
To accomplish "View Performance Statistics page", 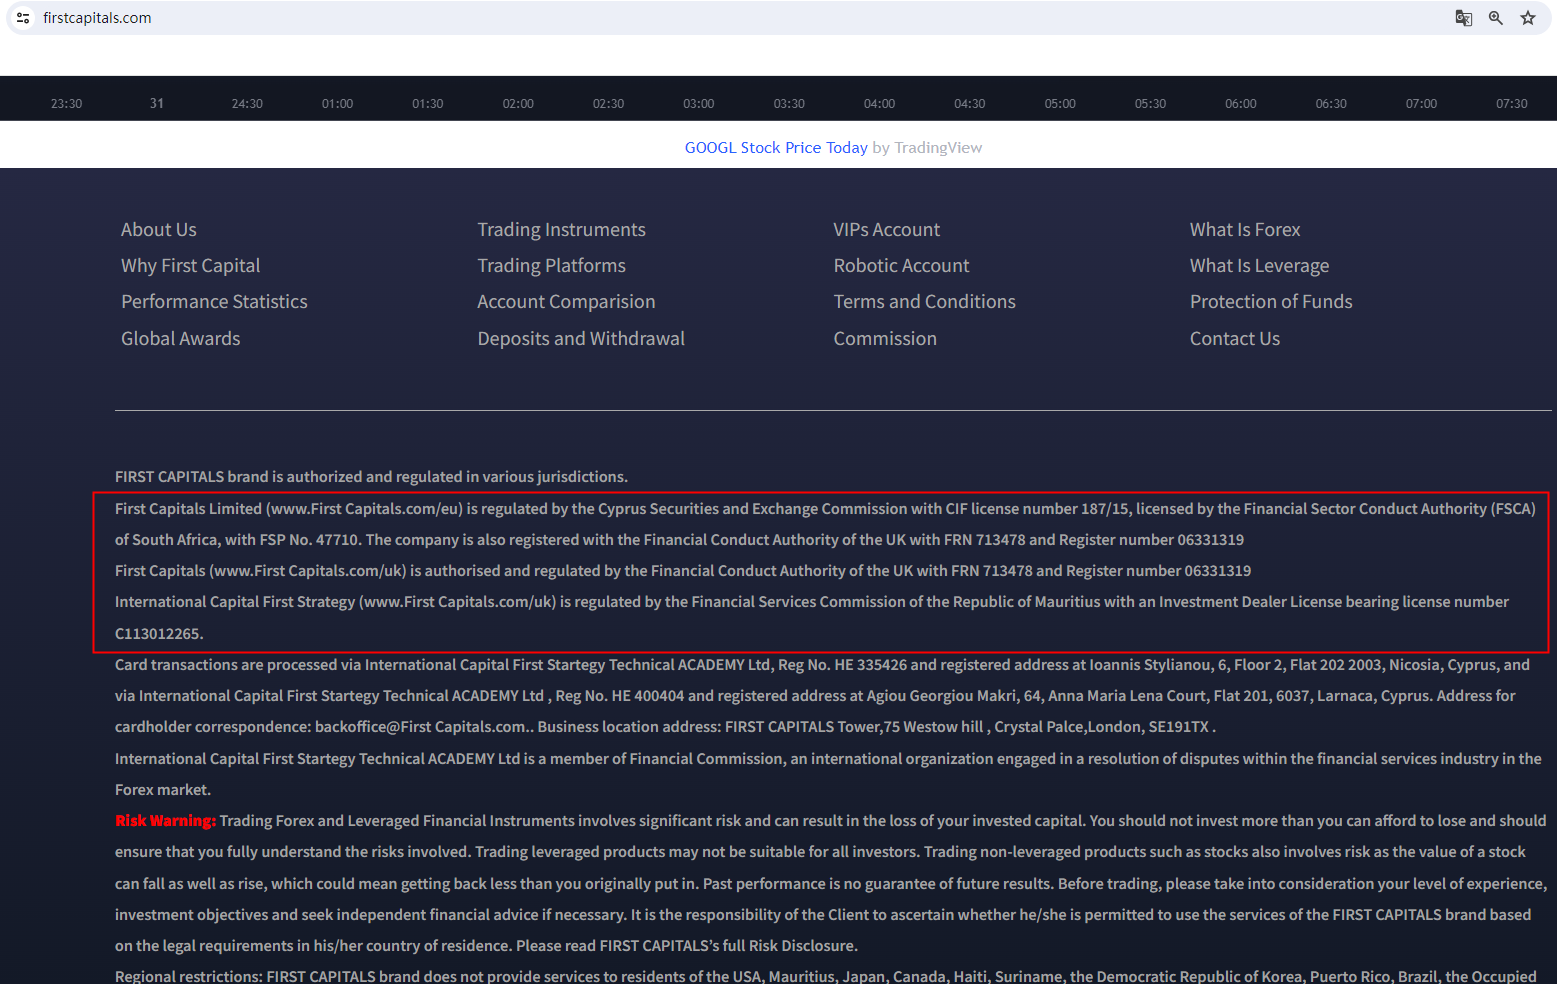I will click(214, 302).
